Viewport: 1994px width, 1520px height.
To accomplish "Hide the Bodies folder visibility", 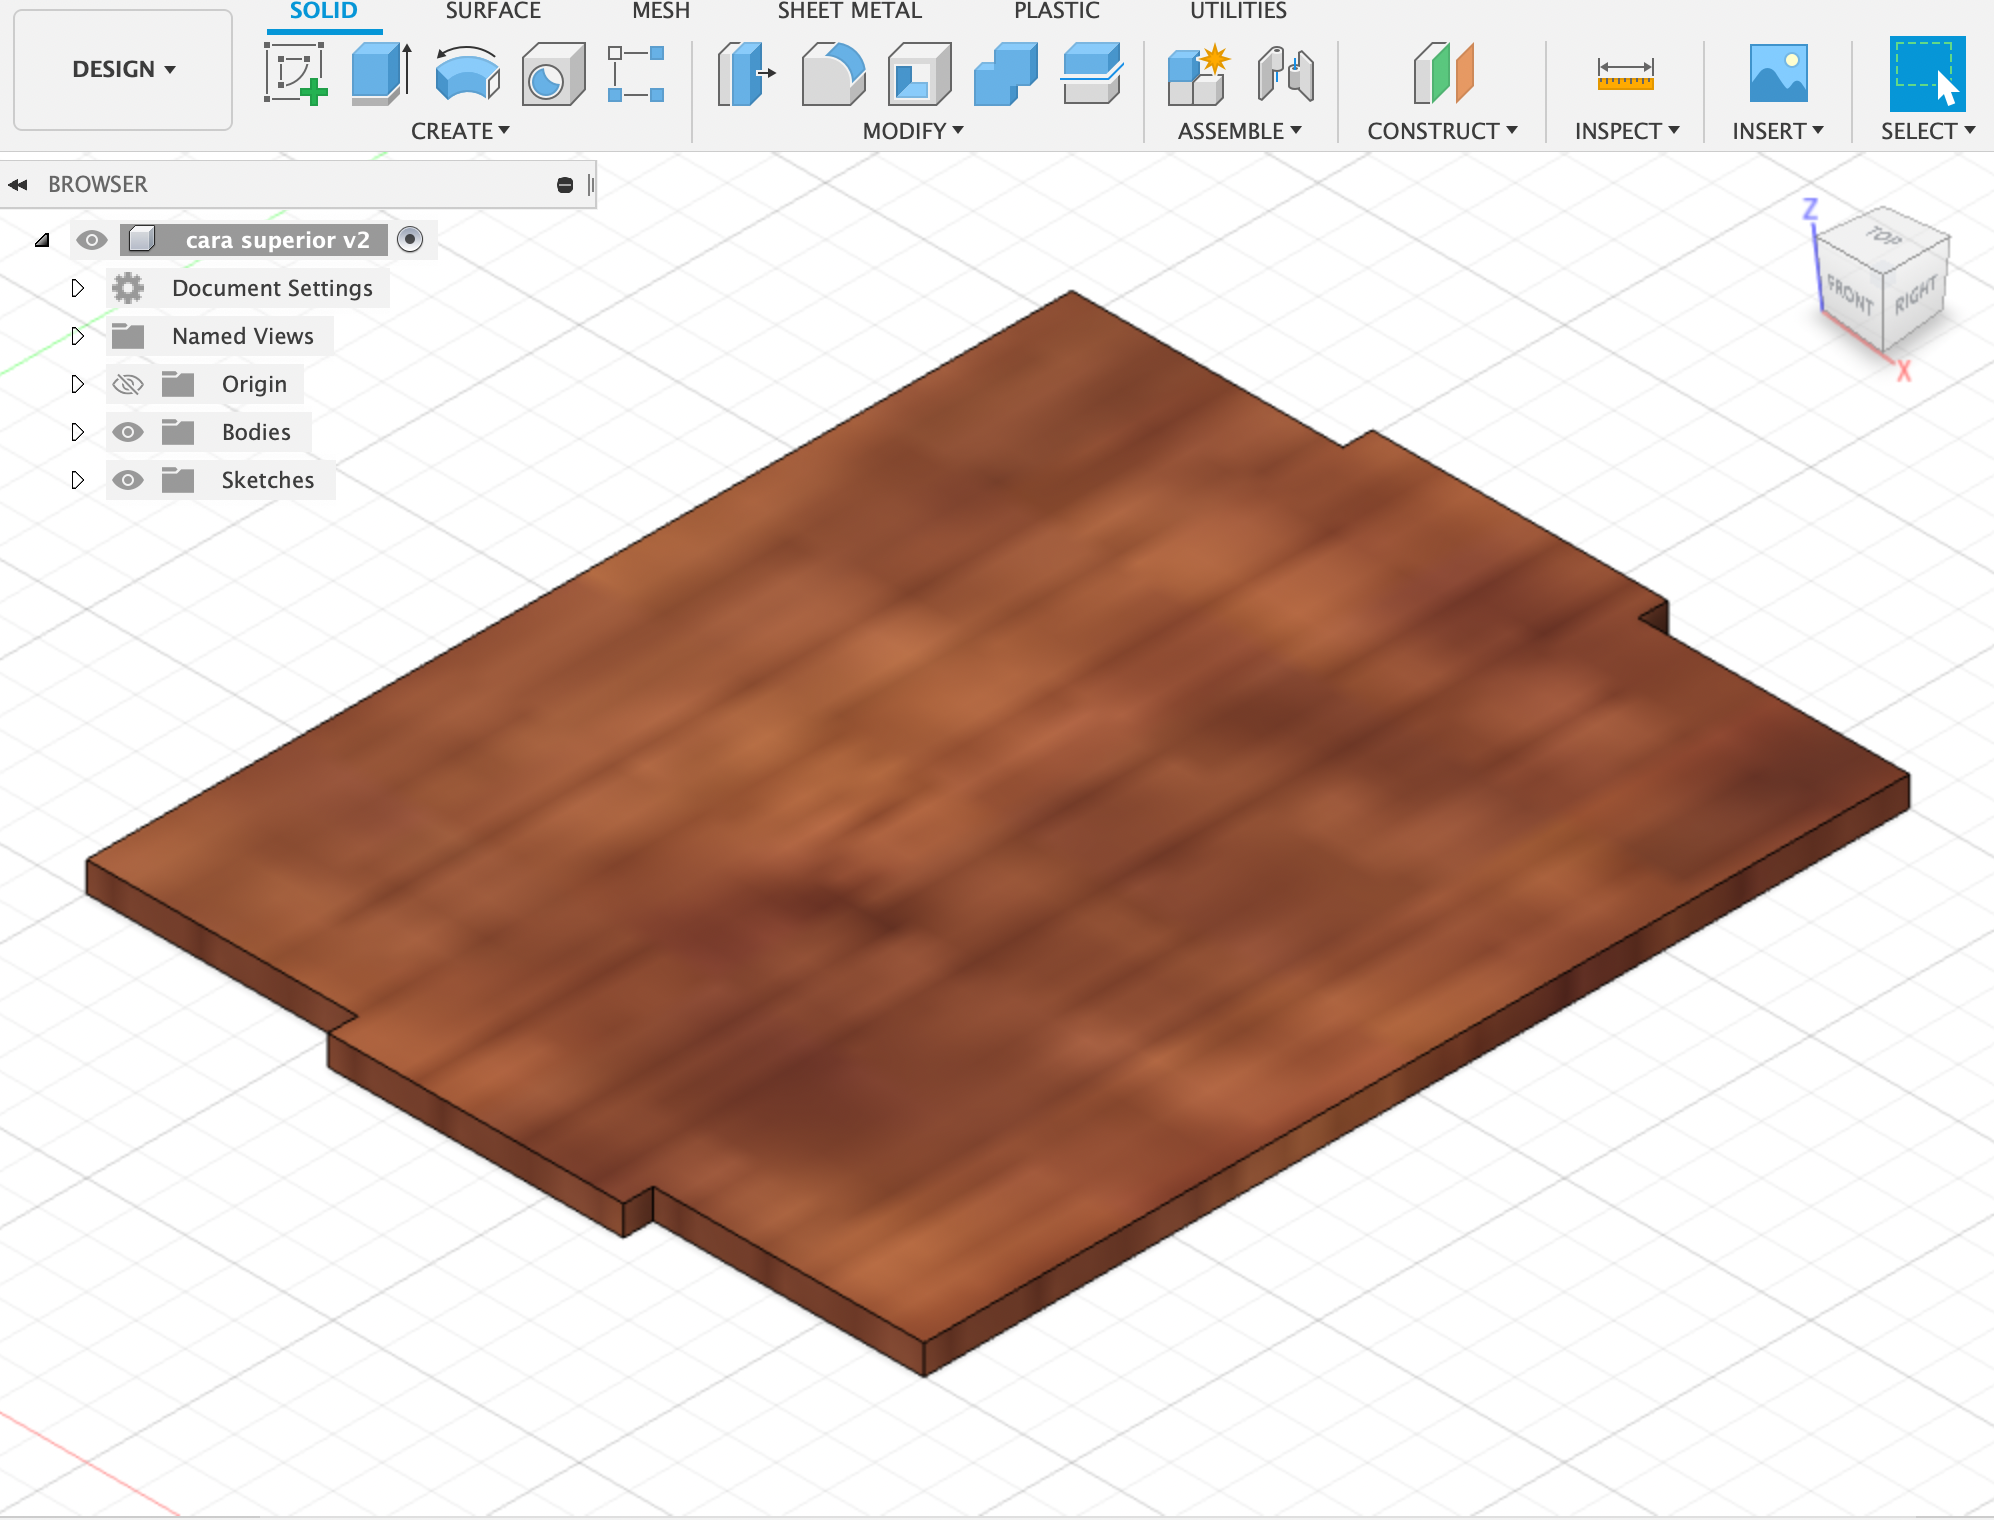I will (x=128, y=432).
